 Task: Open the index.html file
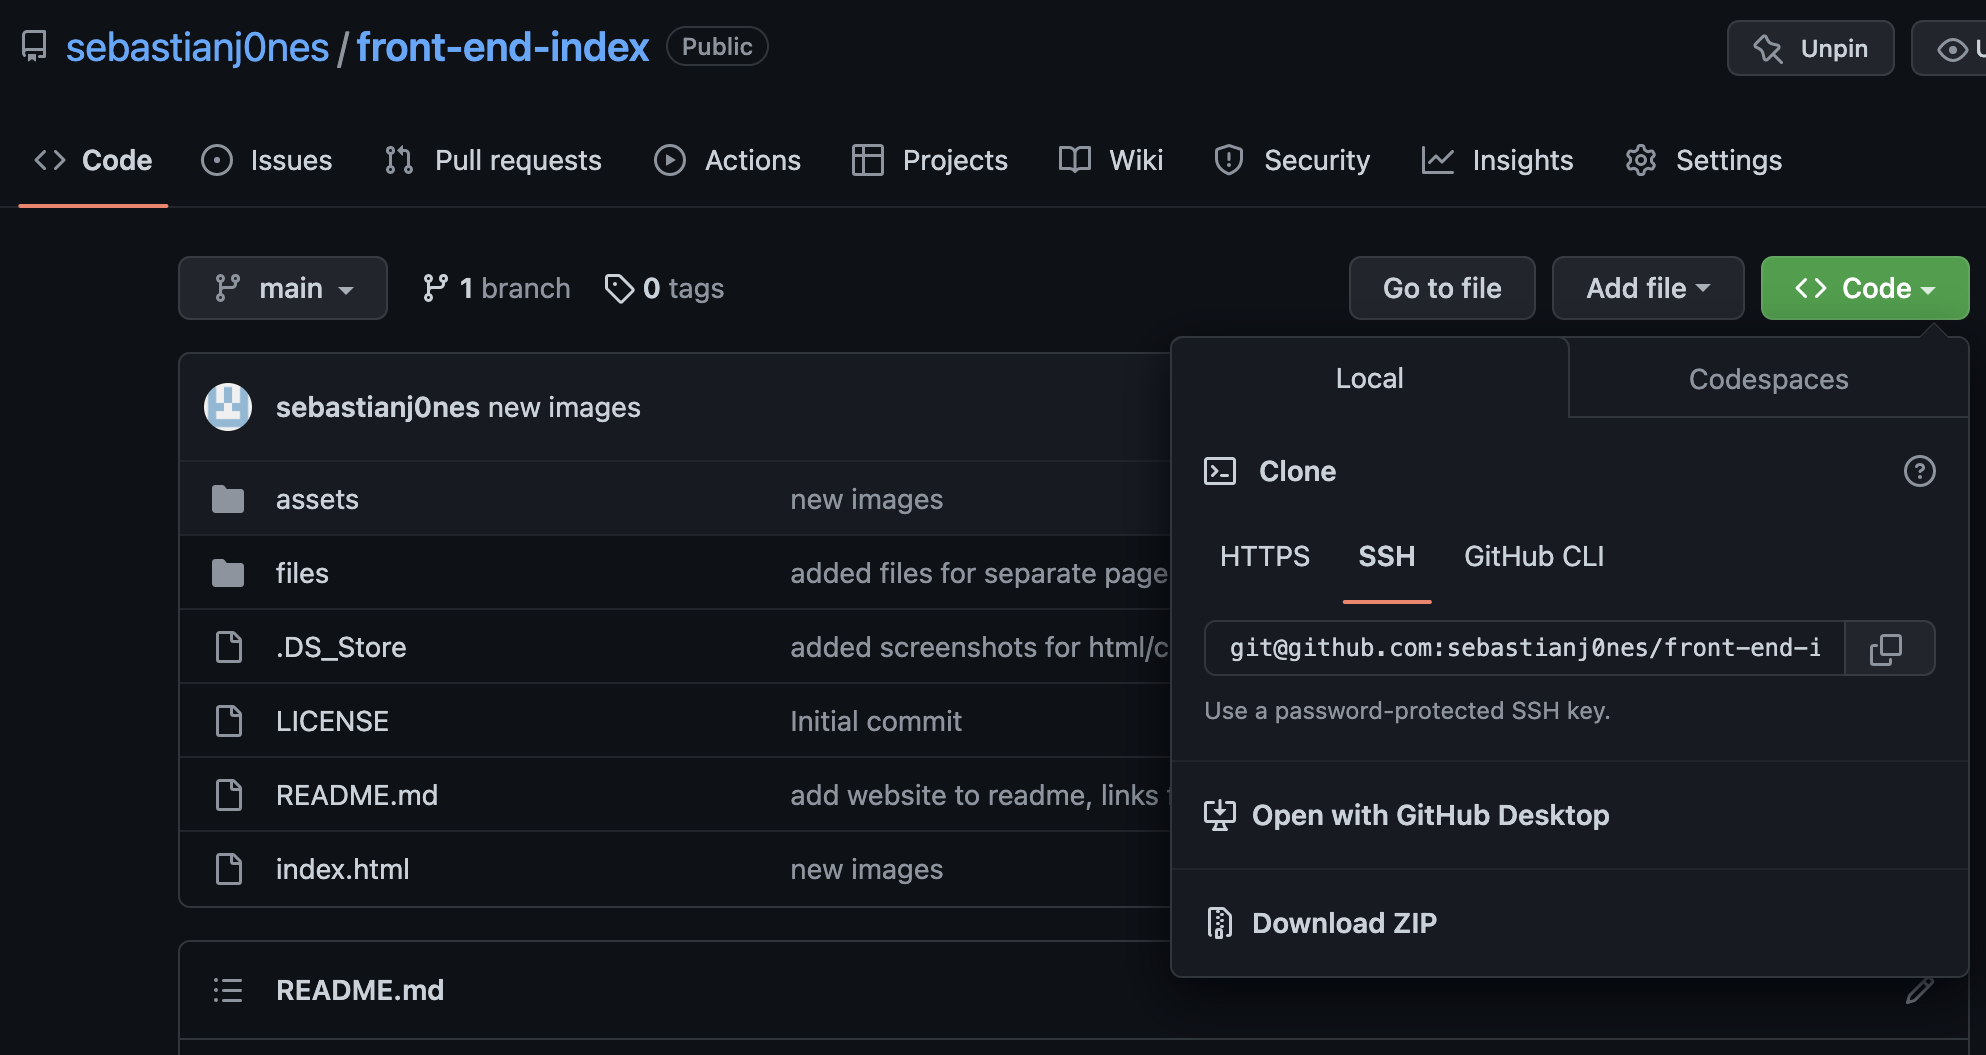click(343, 869)
